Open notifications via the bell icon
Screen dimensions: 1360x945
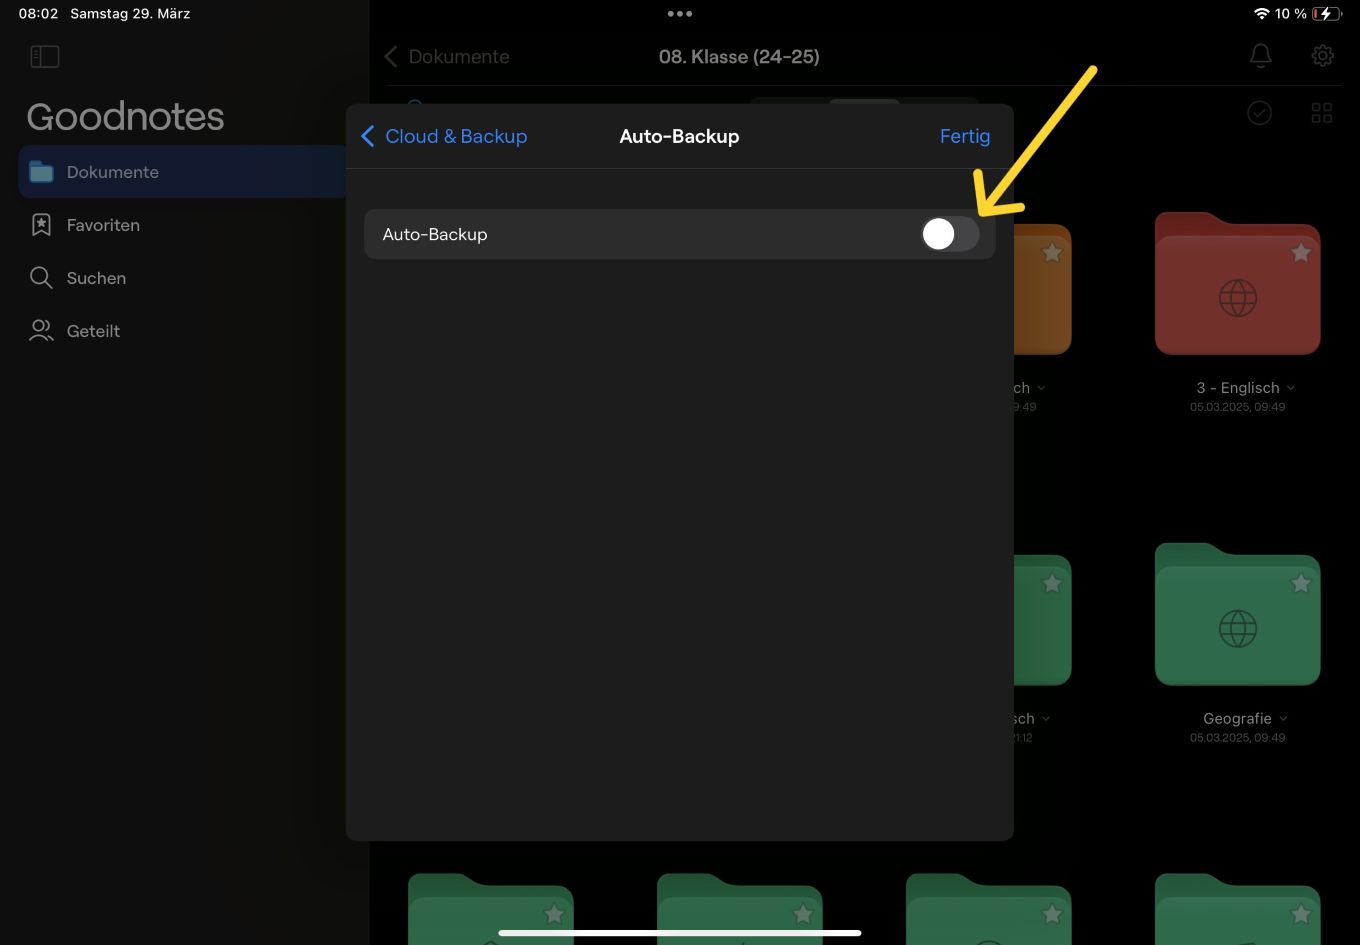[1261, 56]
